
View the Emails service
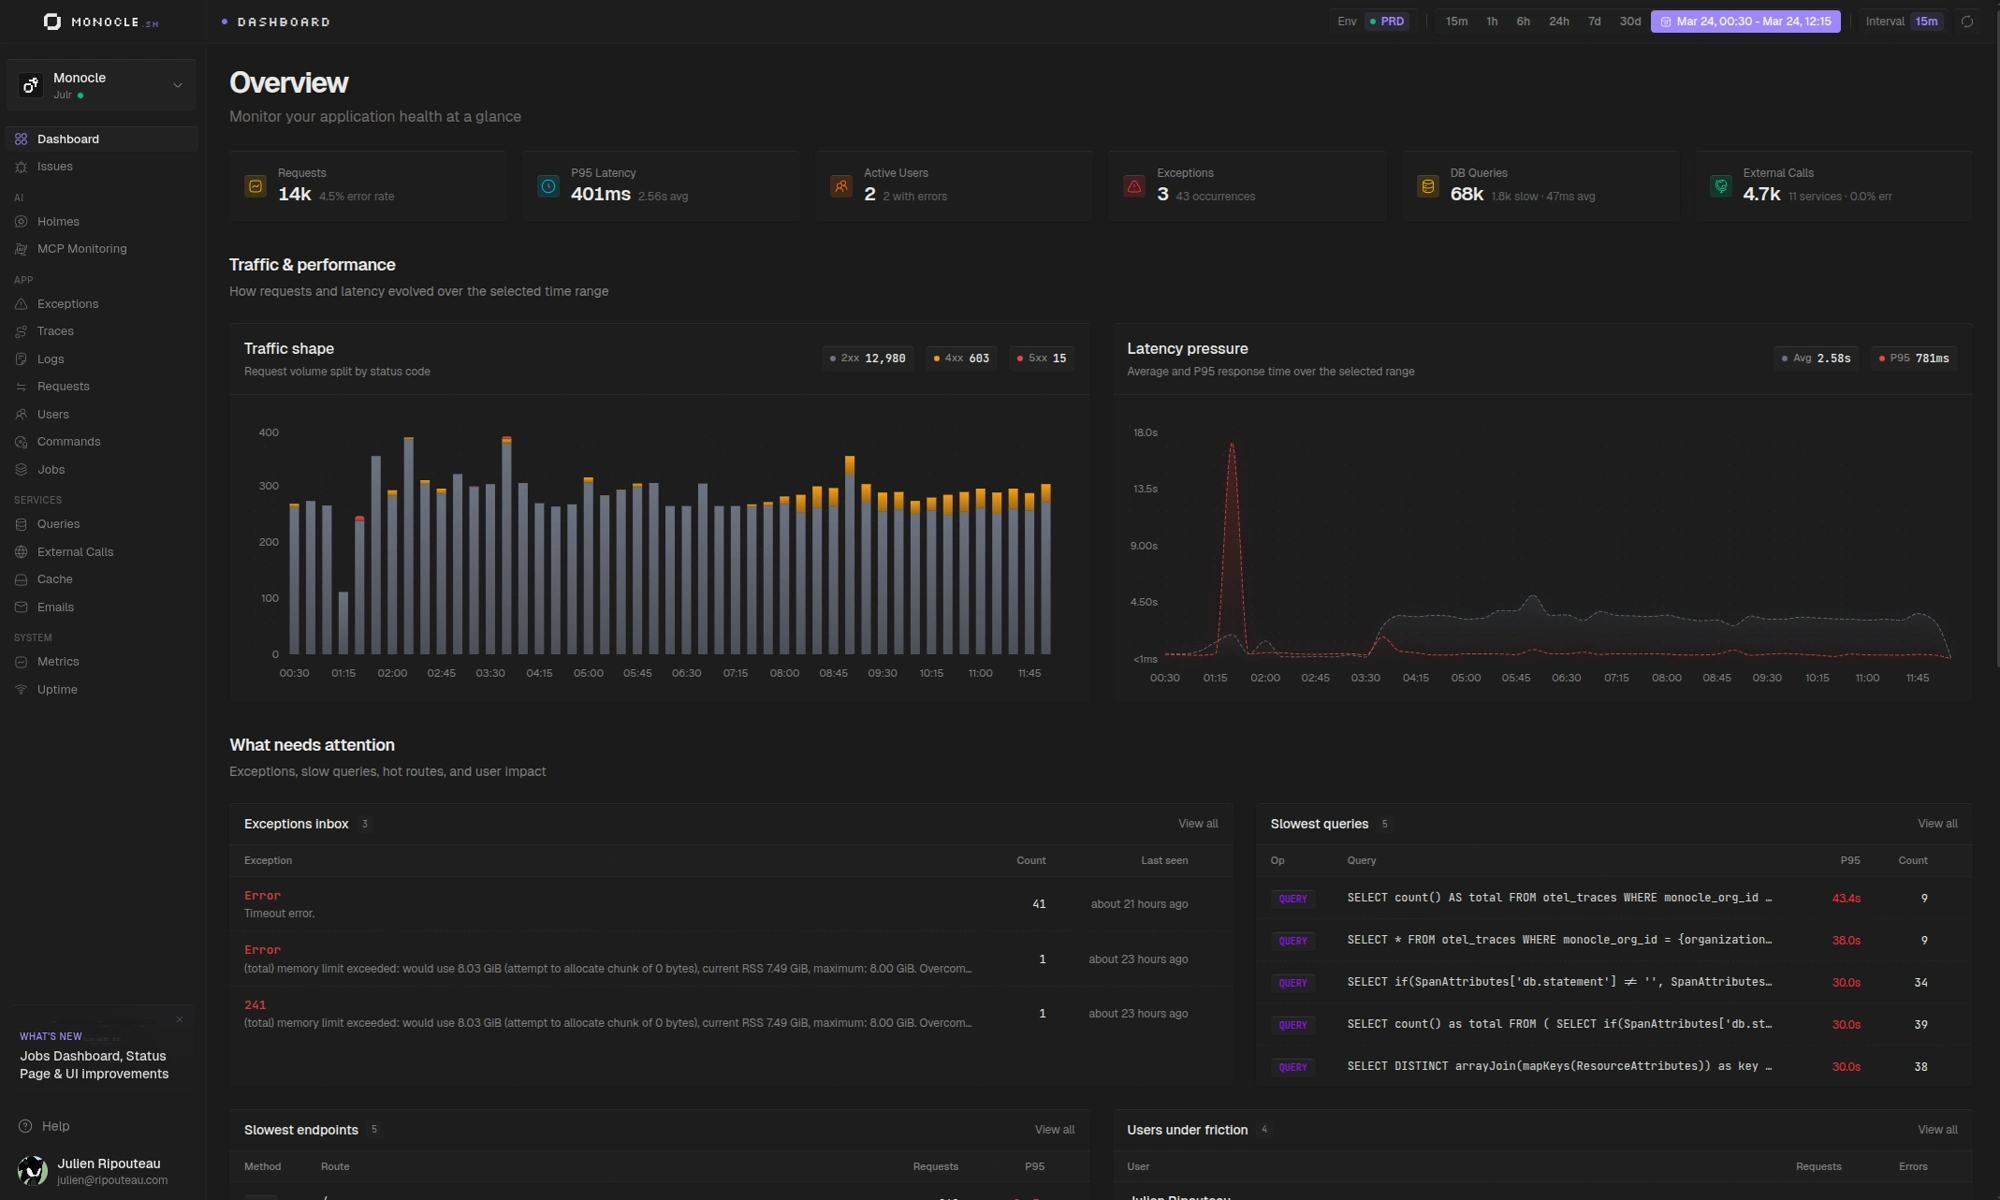[55, 606]
